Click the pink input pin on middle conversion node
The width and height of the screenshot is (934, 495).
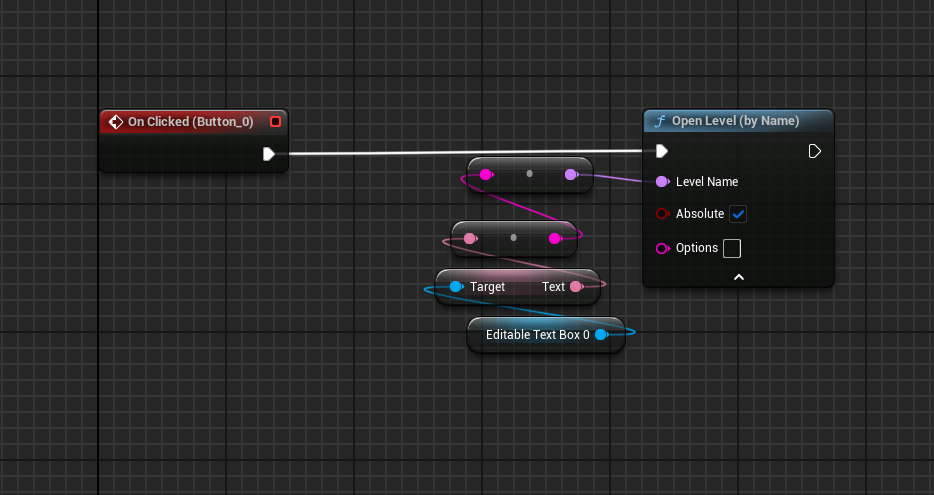click(470, 238)
